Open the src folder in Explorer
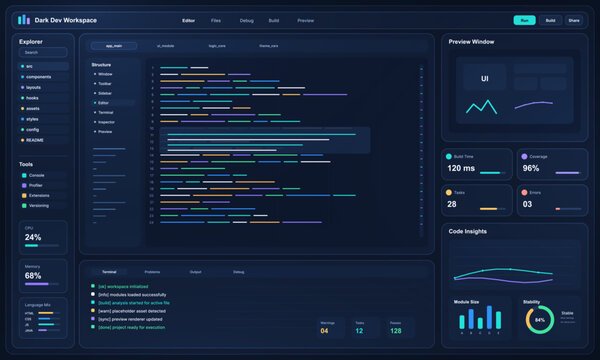The height and width of the screenshot is (360, 600). pyautogui.click(x=43, y=66)
